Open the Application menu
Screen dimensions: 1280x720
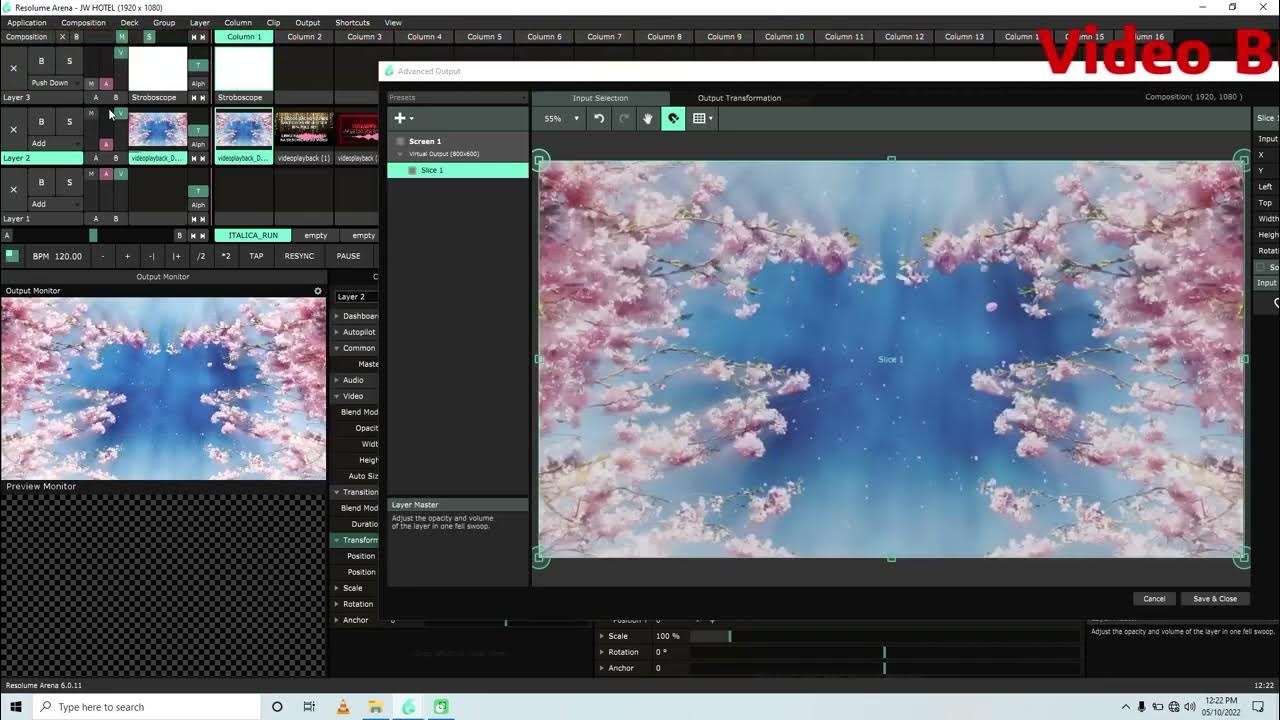(x=26, y=22)
